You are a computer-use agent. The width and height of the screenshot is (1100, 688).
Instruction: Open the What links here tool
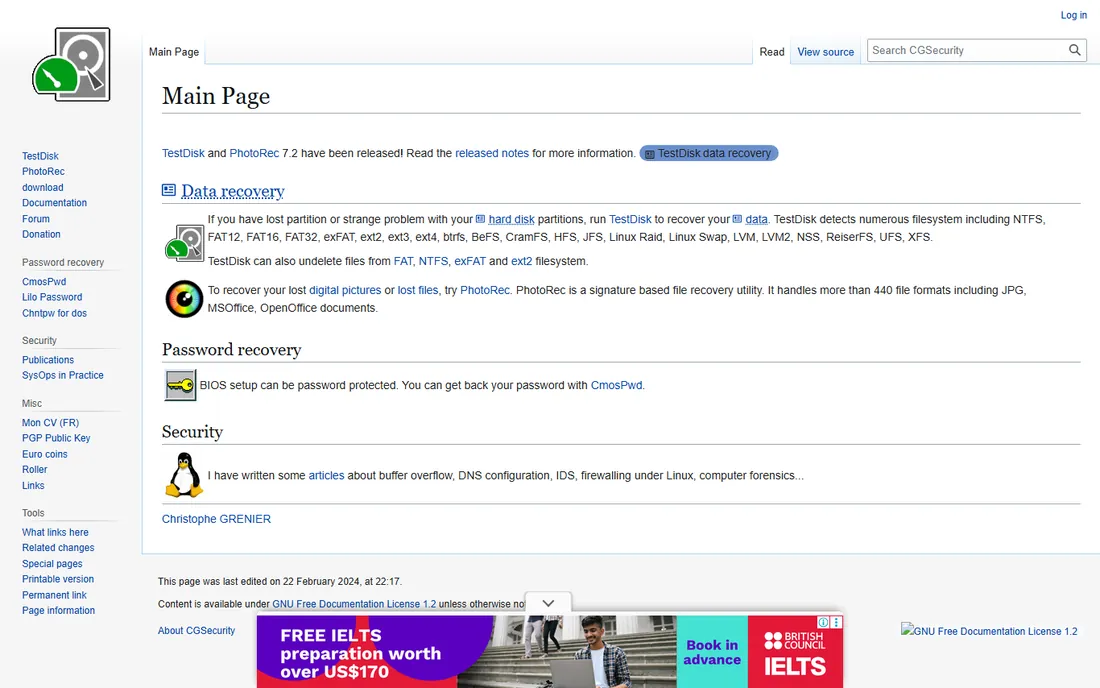55,532
